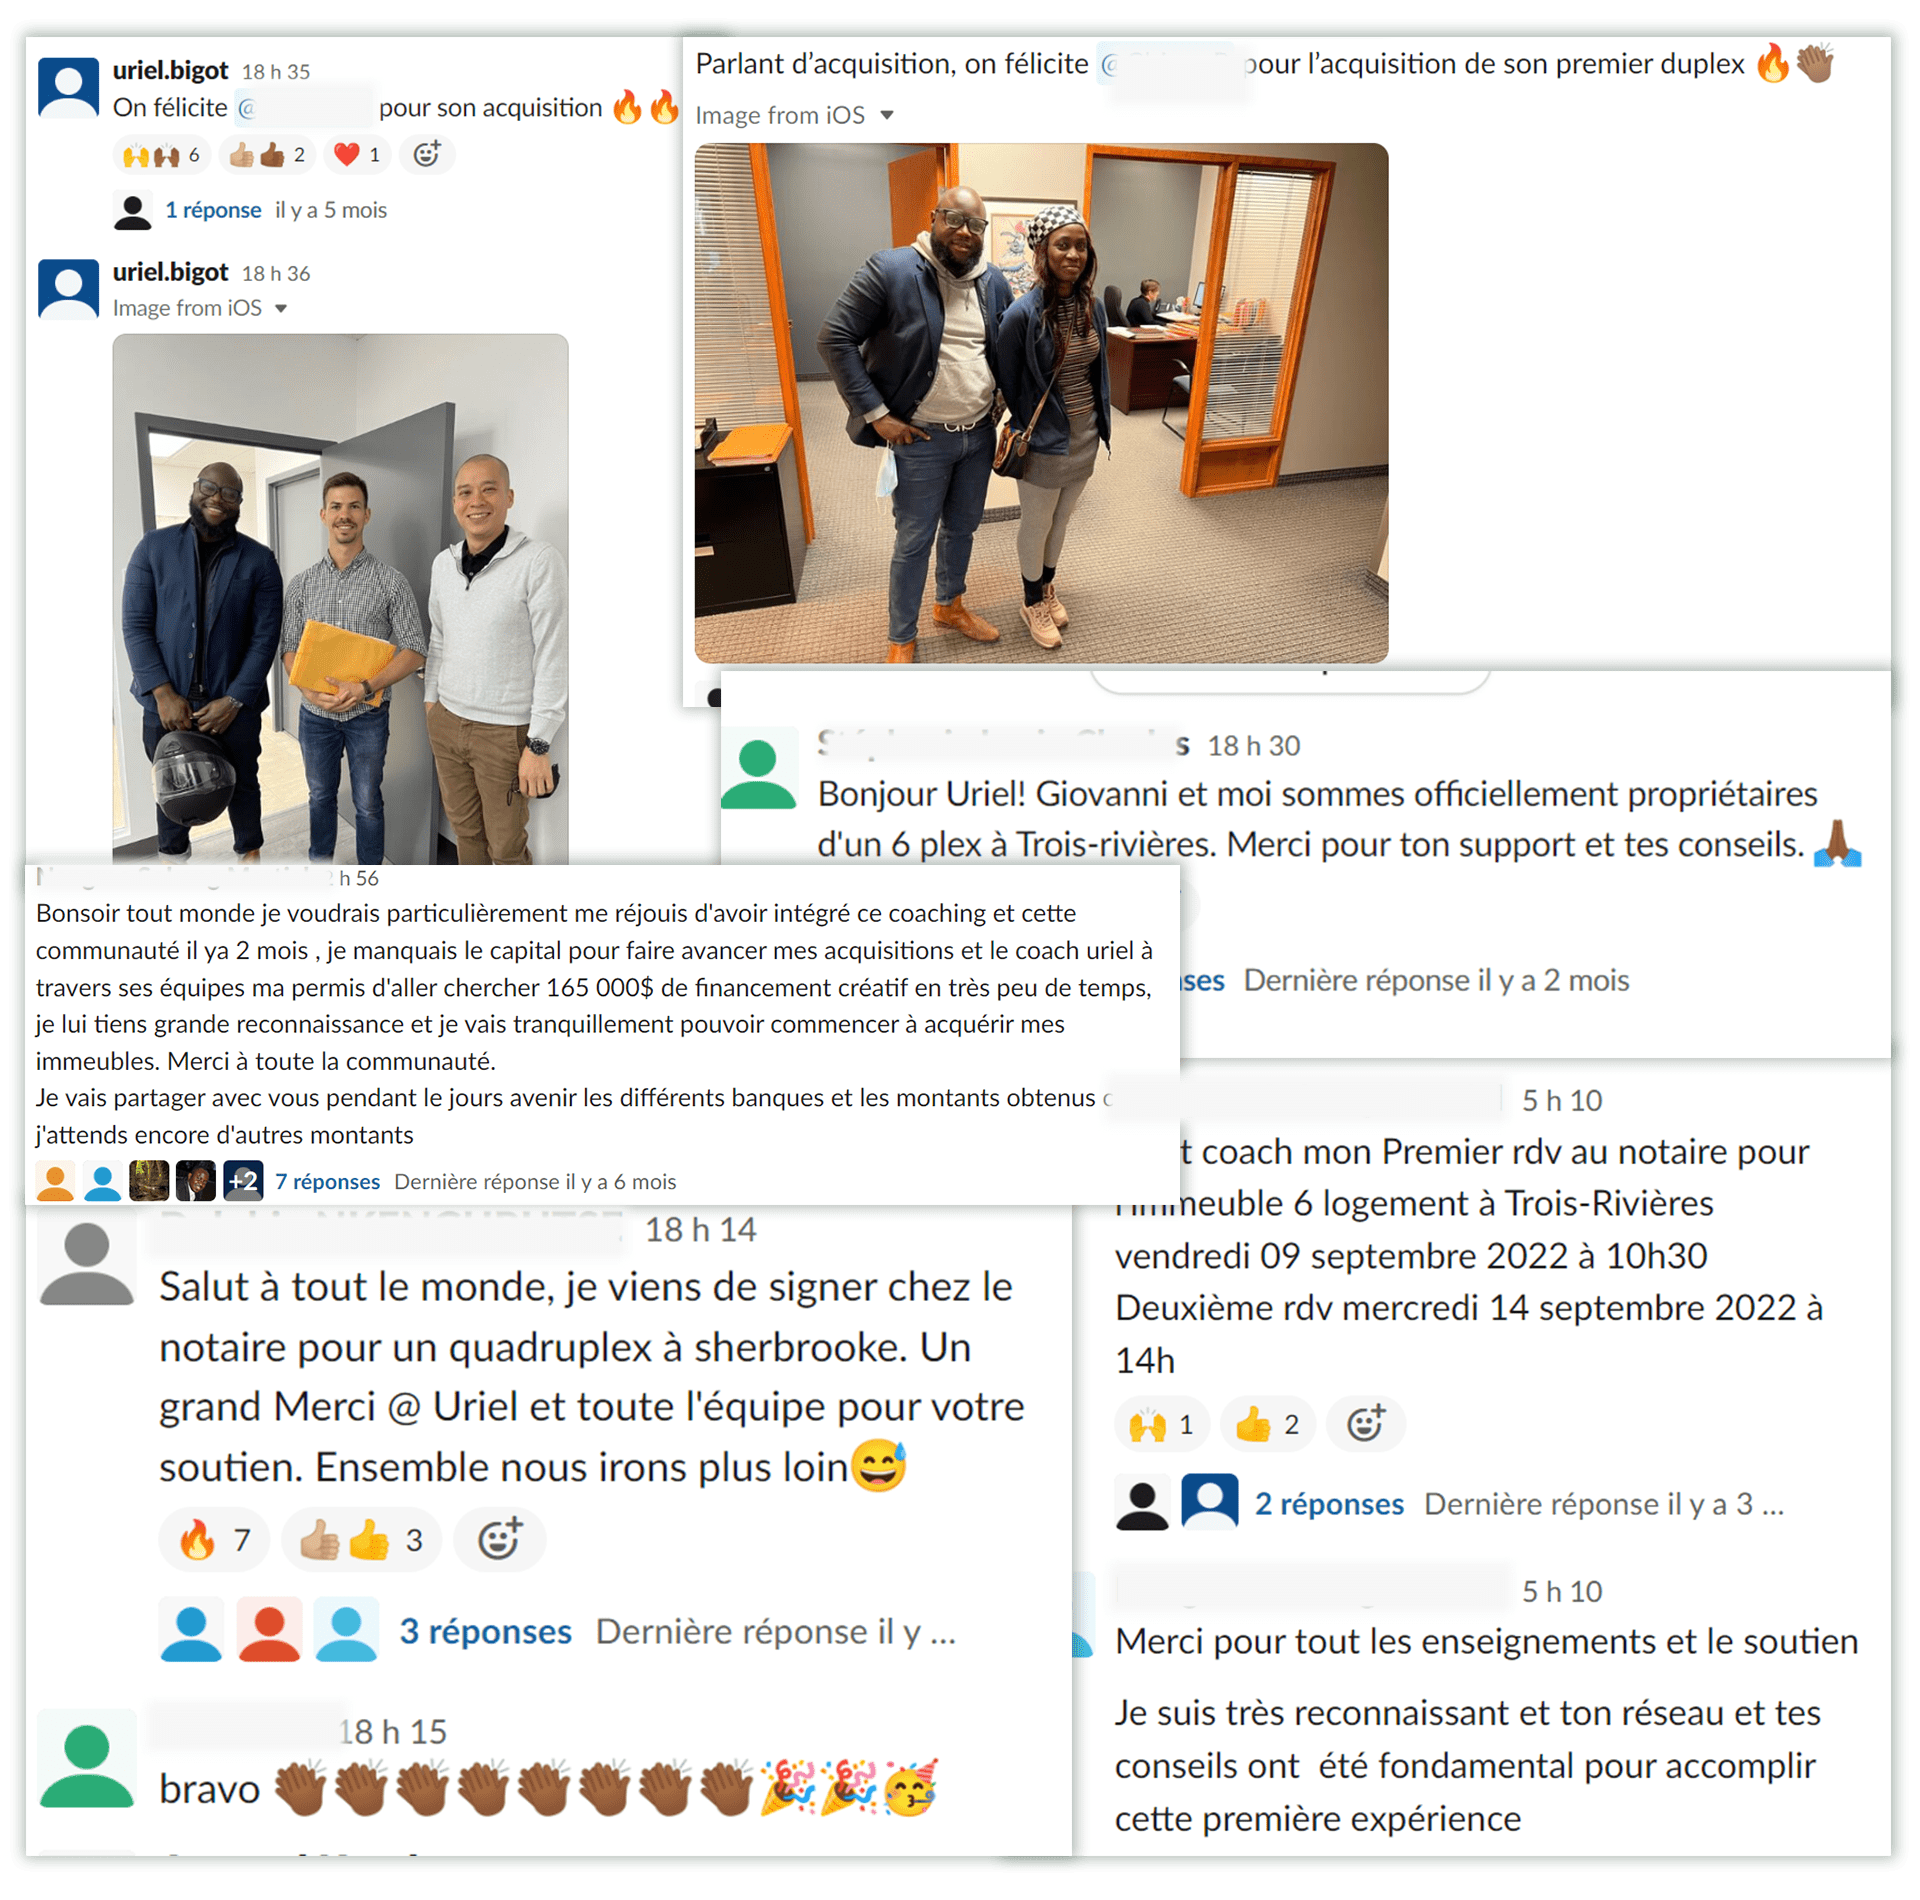Open the 7 réponses thread
This screenshot has width=1920, height=1900.
[327, 1182]
